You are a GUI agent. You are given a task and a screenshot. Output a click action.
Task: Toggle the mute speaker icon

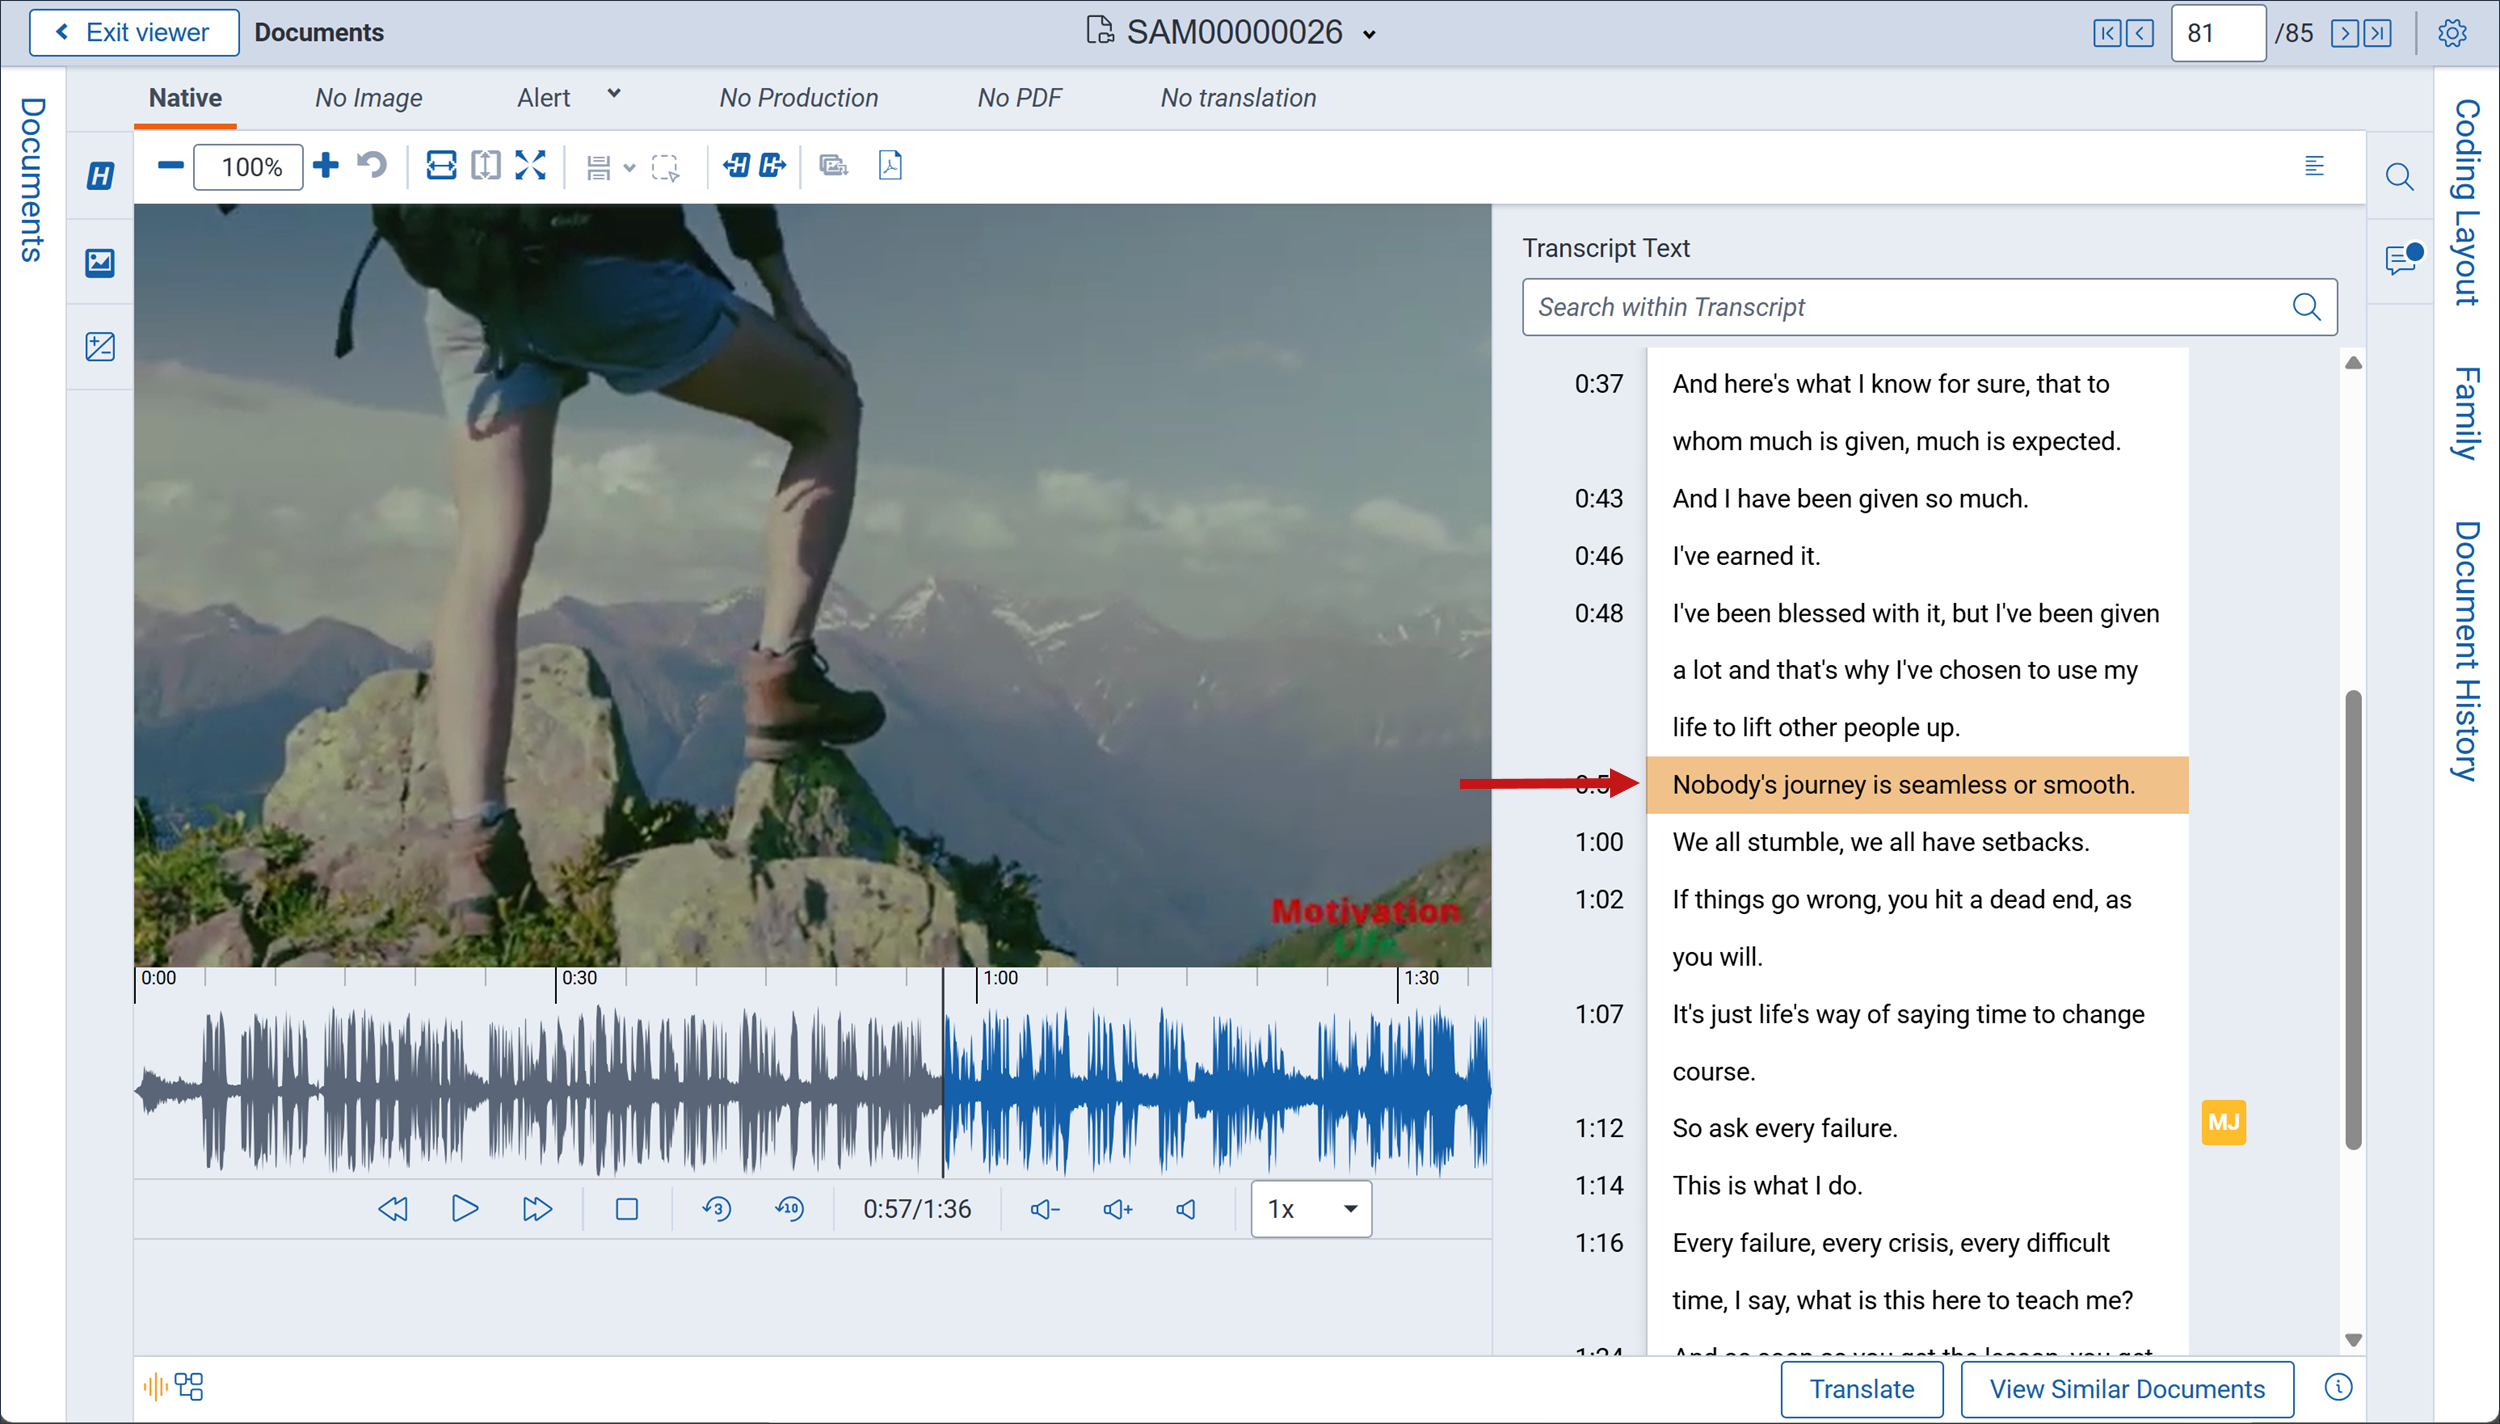[1186, 1209]
